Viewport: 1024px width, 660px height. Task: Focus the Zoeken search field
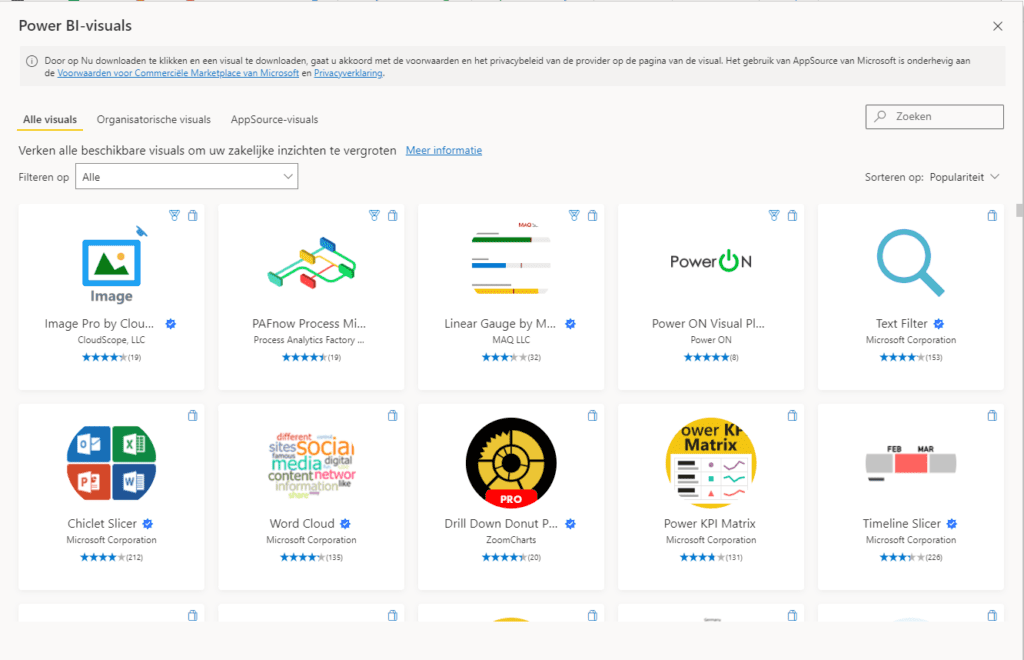(935, 117)
